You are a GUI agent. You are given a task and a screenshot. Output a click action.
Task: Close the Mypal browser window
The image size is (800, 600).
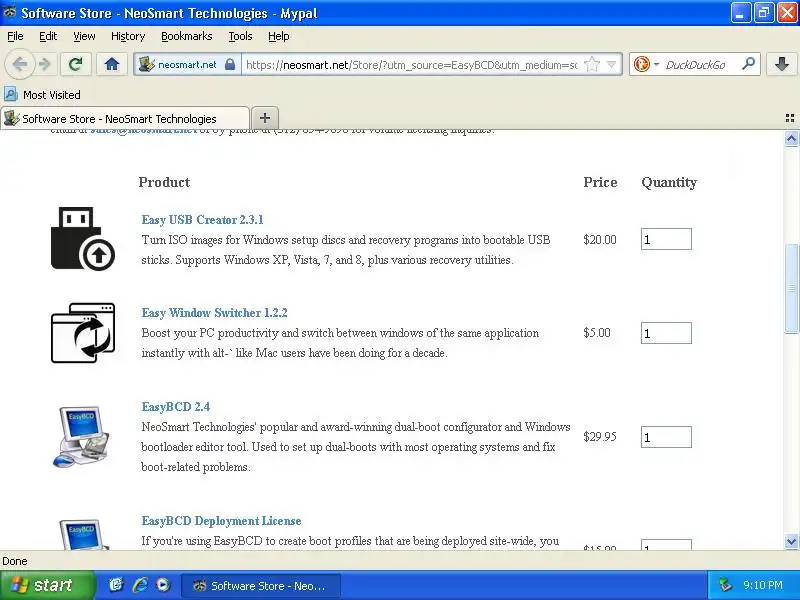coord(787,13)
